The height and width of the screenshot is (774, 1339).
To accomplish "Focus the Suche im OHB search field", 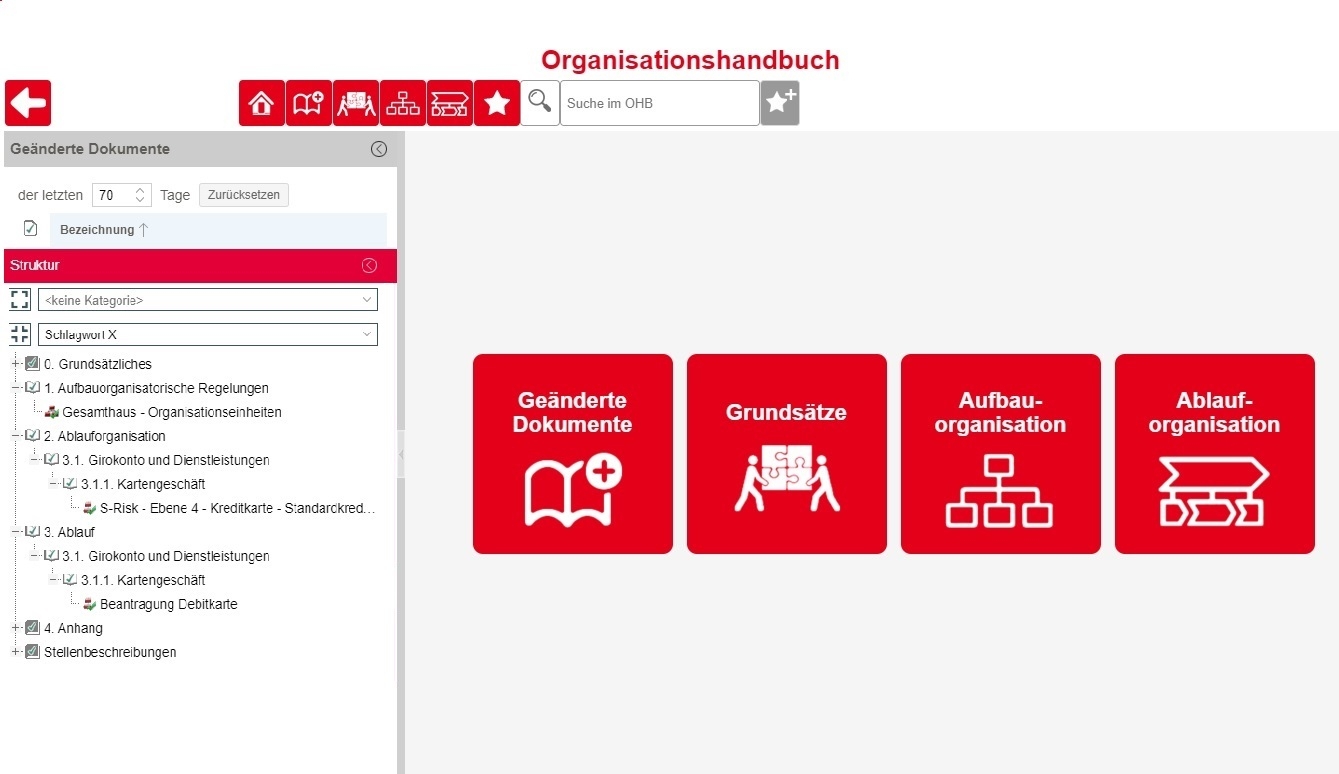I will tap(660, 103).
